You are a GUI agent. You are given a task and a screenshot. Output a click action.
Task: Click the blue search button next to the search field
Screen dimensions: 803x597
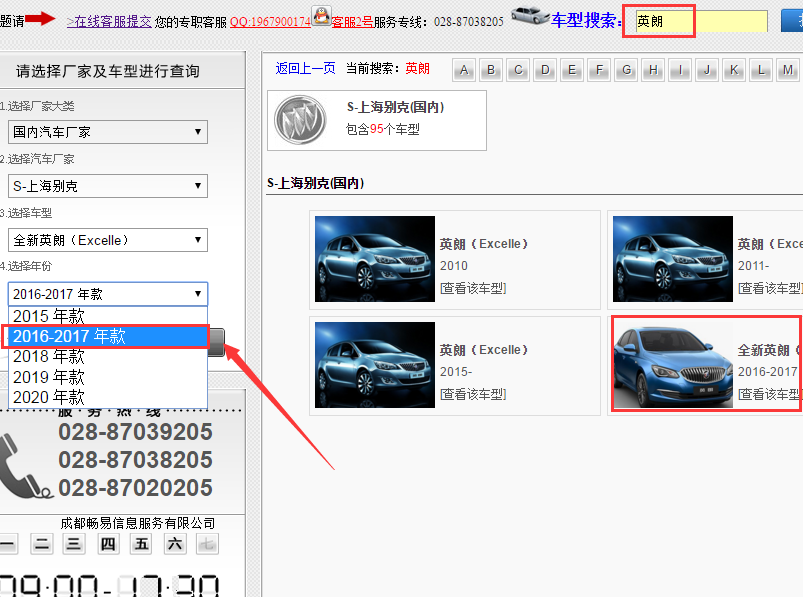point(792,21)
